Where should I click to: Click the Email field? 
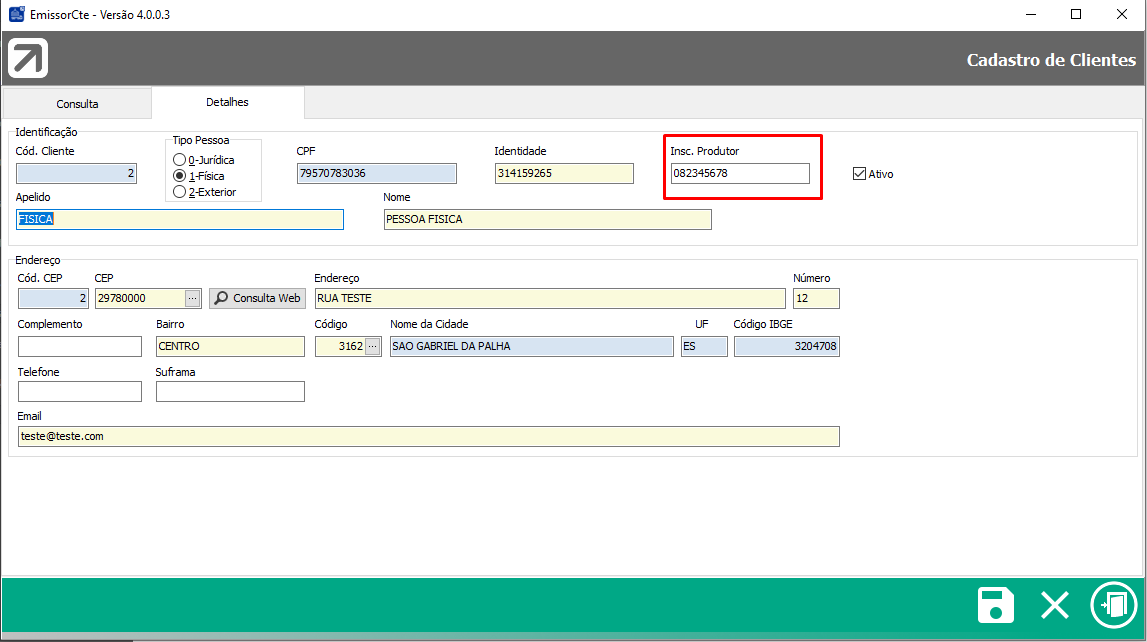click(429, 437)
